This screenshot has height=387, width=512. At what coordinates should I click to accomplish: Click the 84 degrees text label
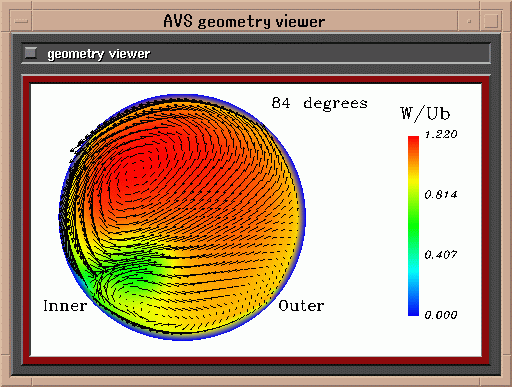click(x=319, y=103)
